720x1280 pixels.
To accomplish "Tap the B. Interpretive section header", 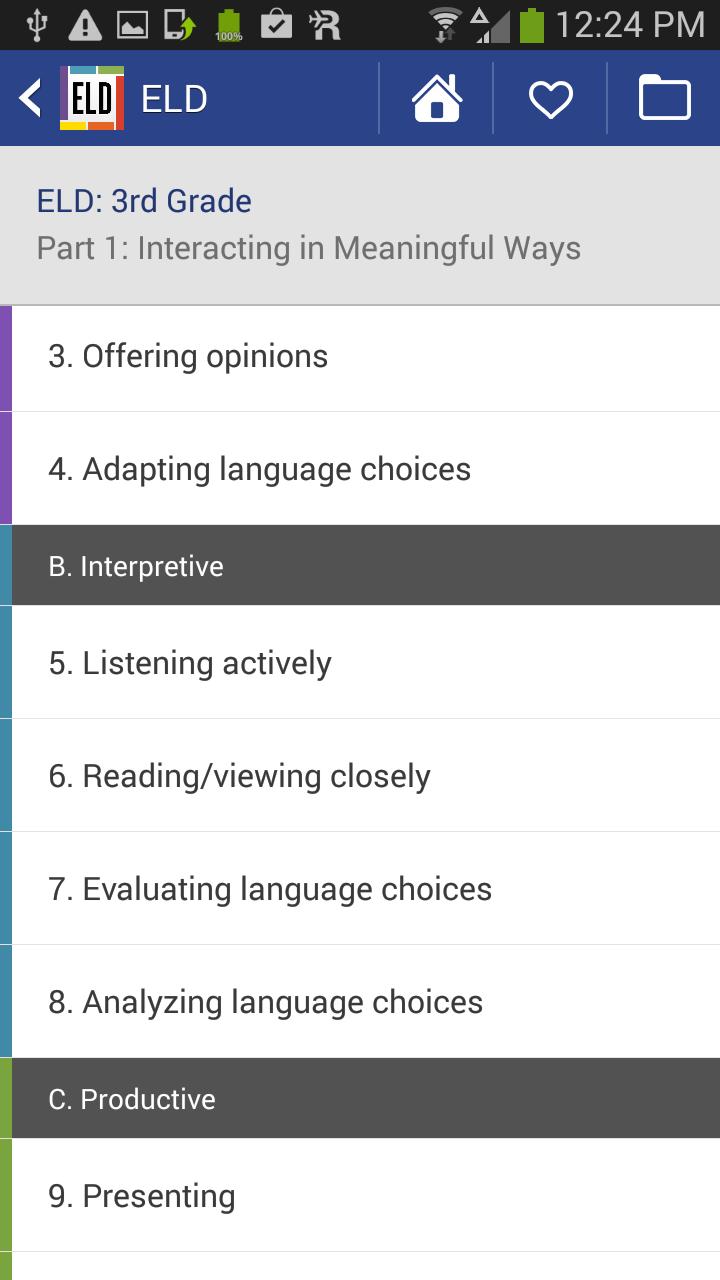I will [360, 566].
